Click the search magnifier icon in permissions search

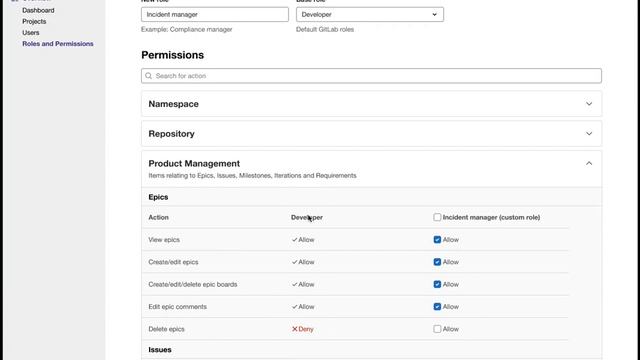[x=149, y=76]
